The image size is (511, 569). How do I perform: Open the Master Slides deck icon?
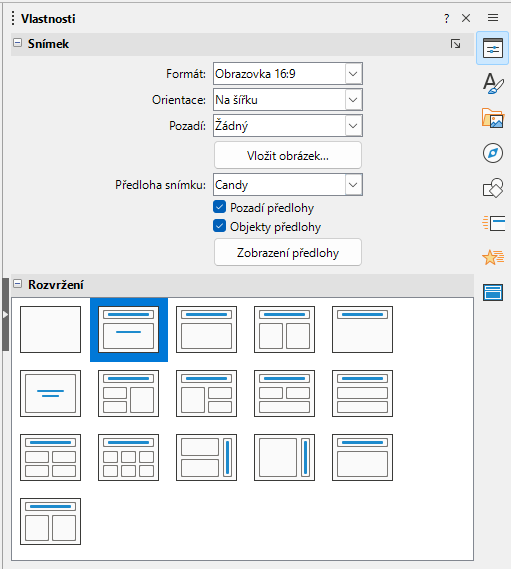(x=492, y=292)
